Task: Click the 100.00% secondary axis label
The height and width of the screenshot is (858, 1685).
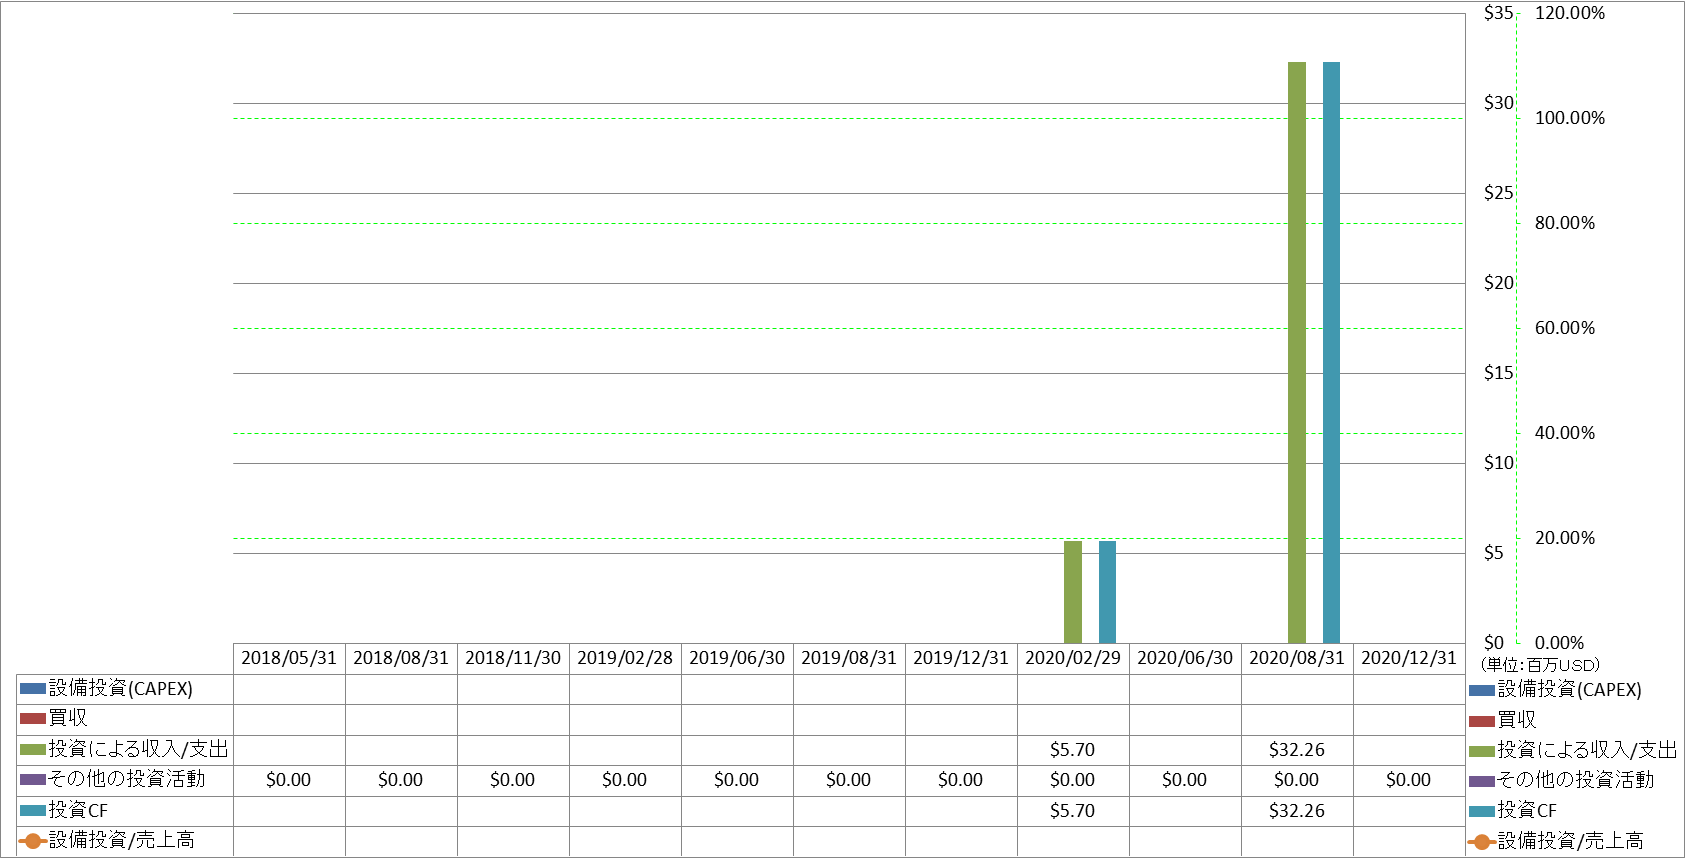Action: [x=1570, y=118]
